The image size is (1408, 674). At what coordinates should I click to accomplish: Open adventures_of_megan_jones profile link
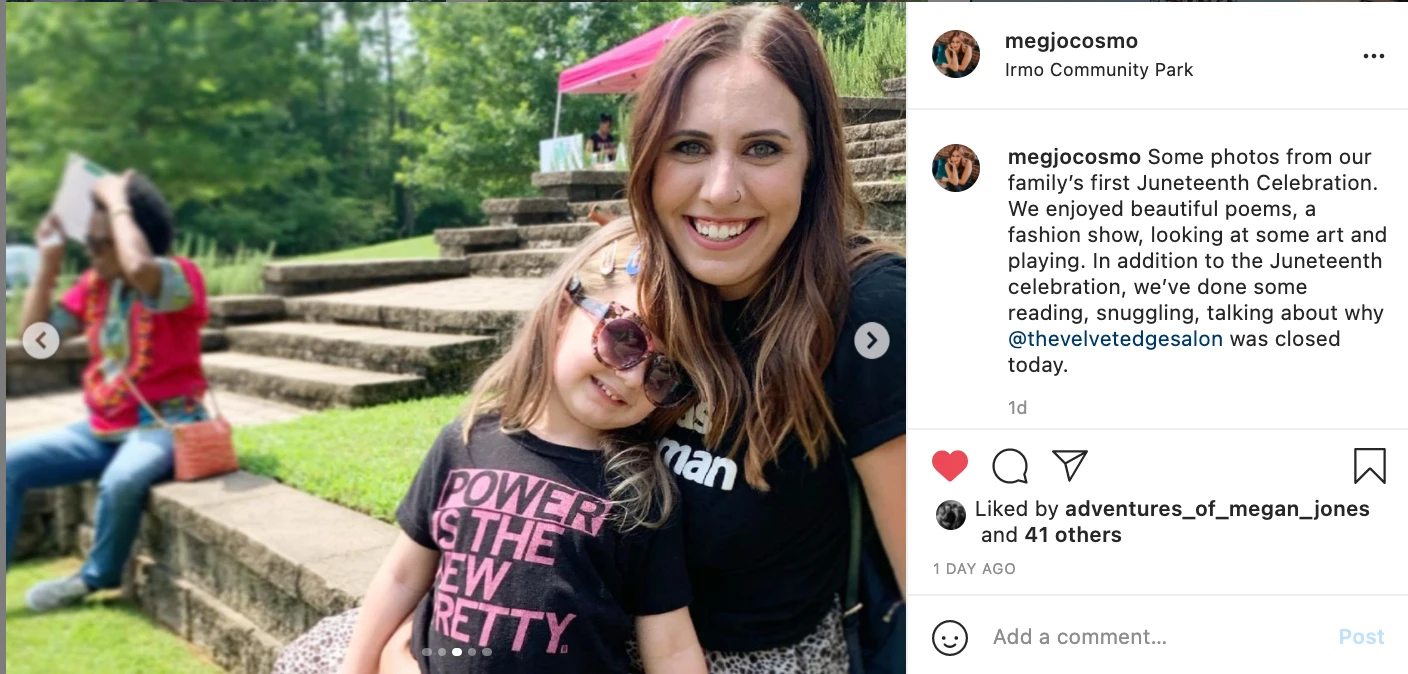[x=1216, y=509]
